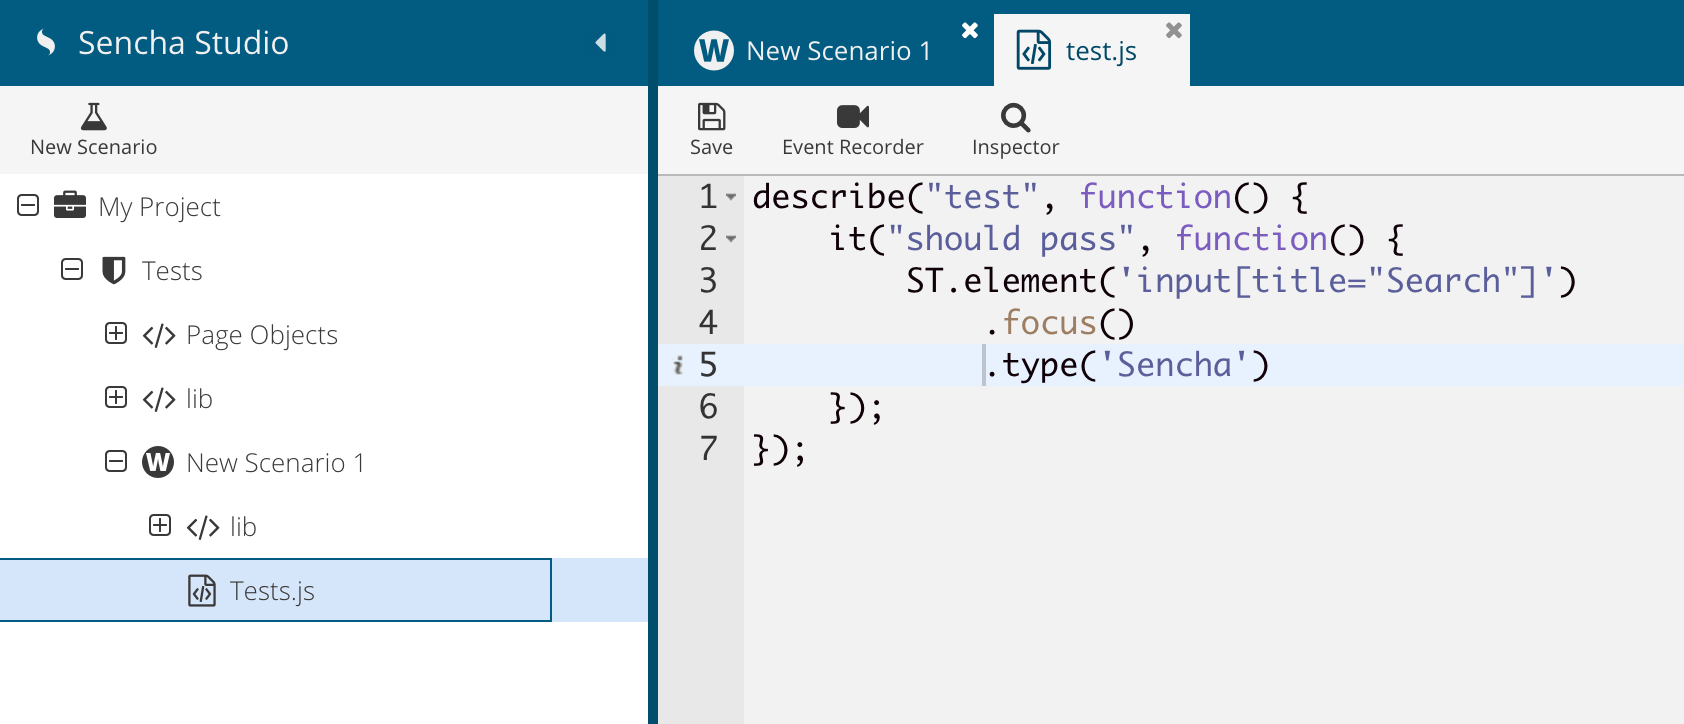Close the New Scenario 1 tab
The height and width of the screenshot is (724, 1684).
click(x=970, y=30)
